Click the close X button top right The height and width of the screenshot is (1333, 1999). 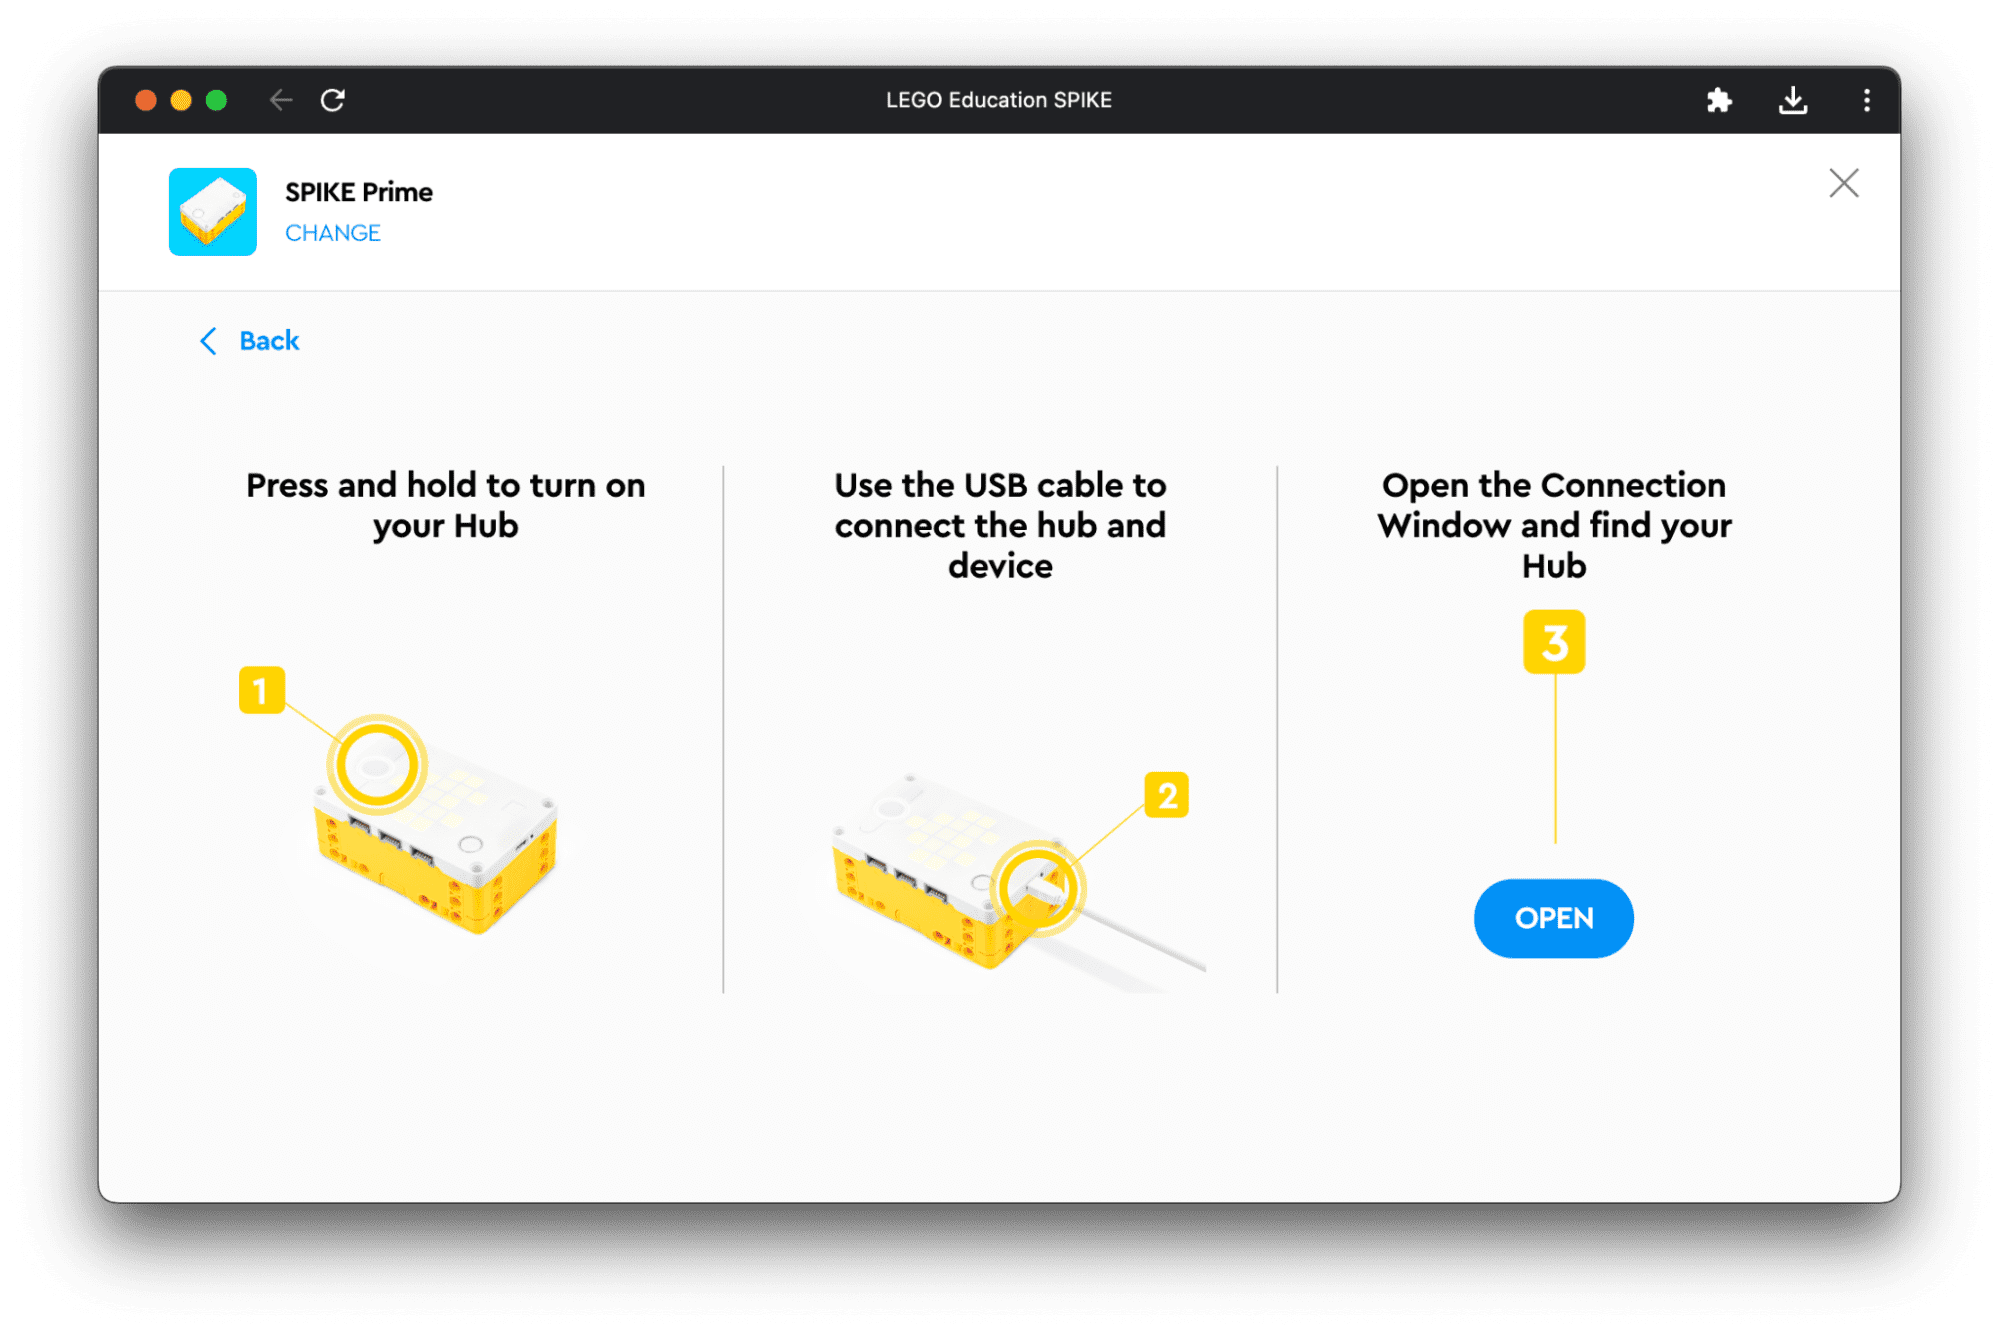tap(1844, 183)
